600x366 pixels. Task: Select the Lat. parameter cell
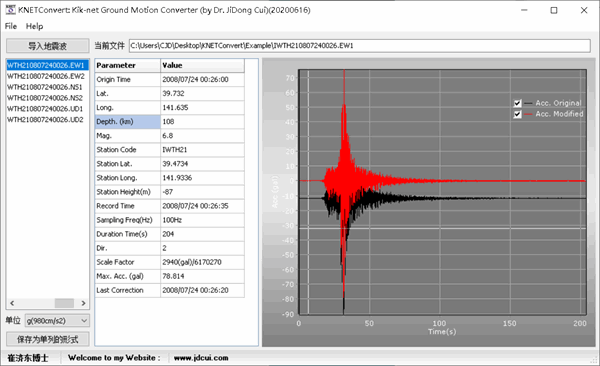click(x=127, y=93)
